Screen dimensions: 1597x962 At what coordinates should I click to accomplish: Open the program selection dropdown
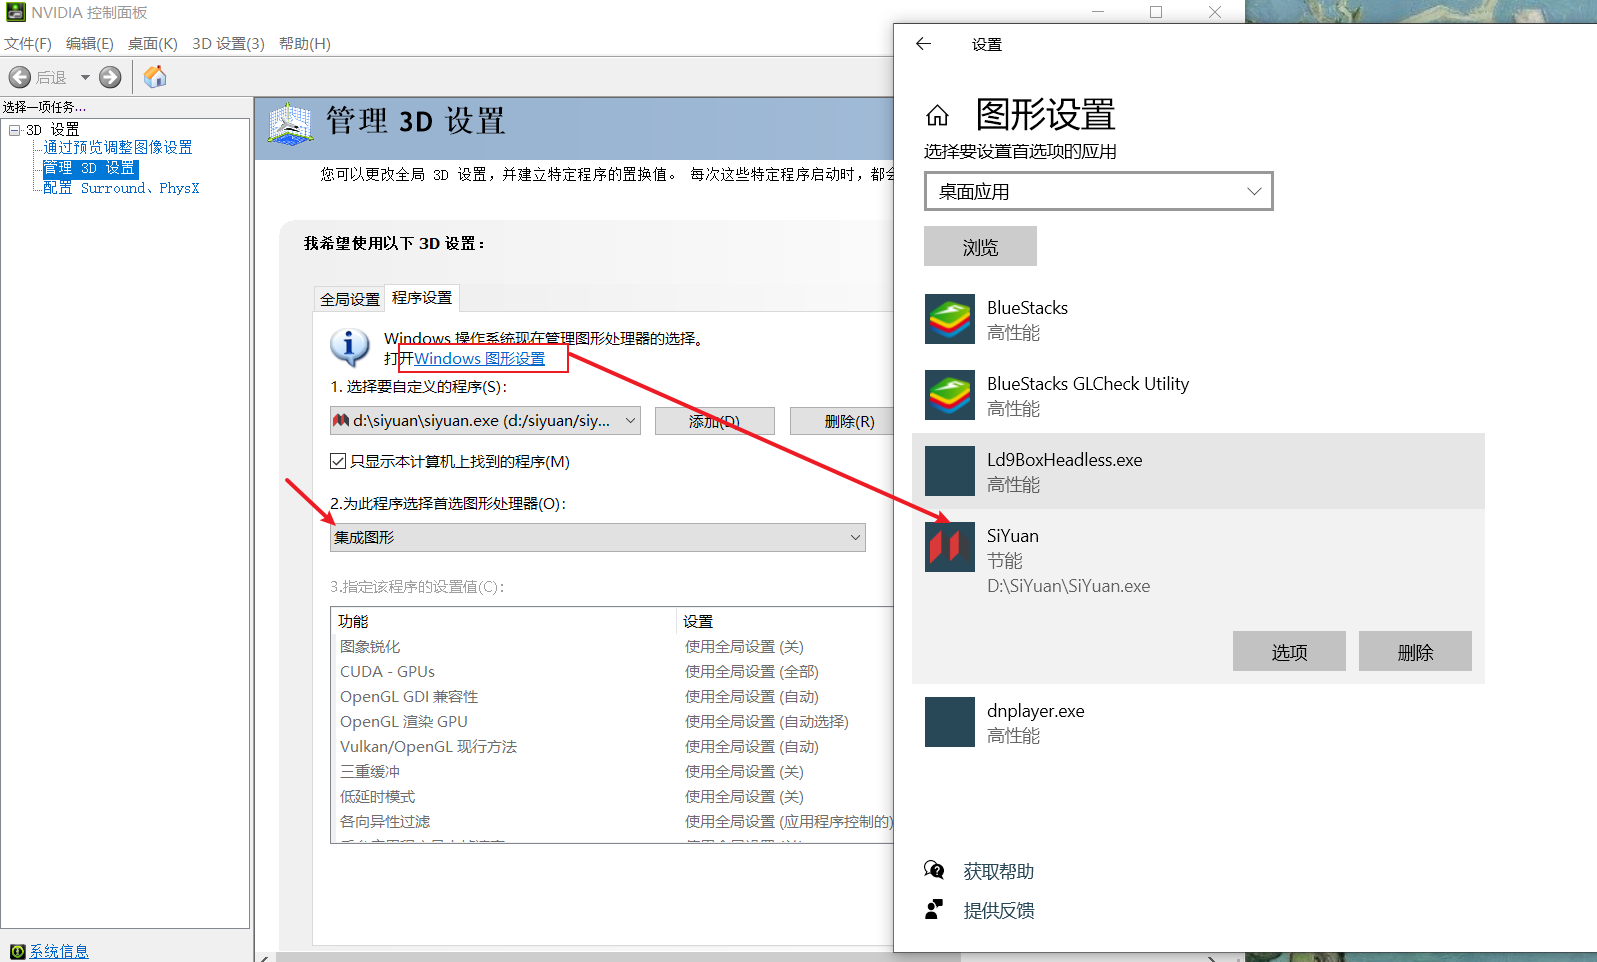pyautogui.click(x=485, y=421)
